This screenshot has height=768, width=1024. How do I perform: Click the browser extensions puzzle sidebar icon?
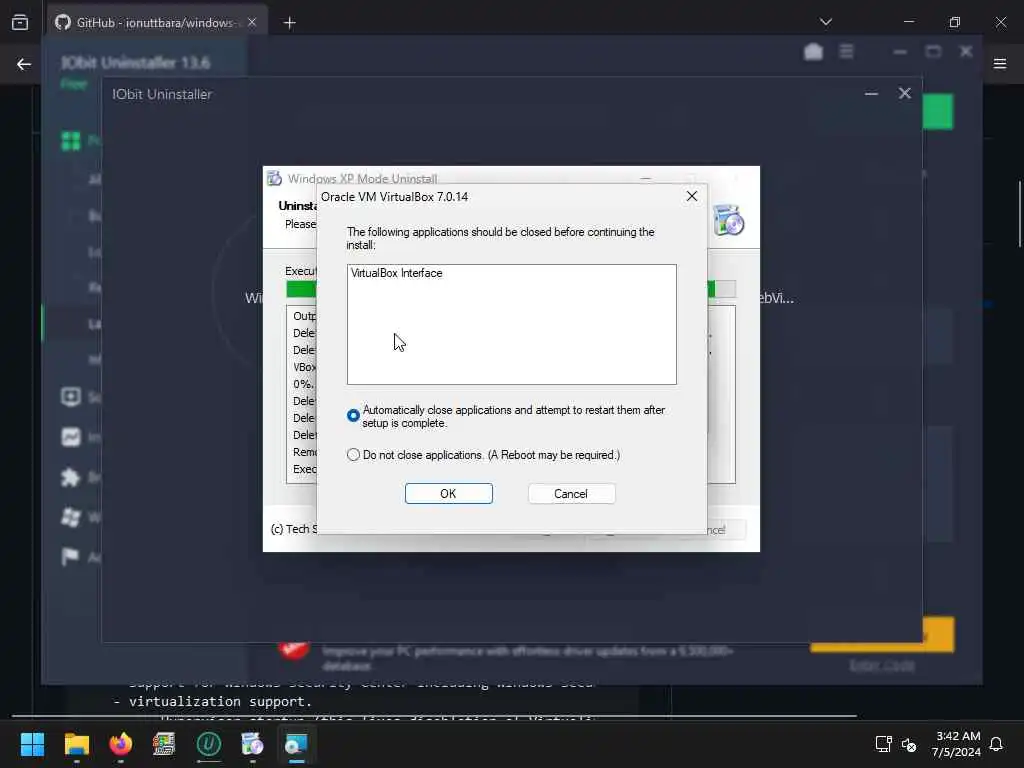pyautogui.click(x=71, y=477)
